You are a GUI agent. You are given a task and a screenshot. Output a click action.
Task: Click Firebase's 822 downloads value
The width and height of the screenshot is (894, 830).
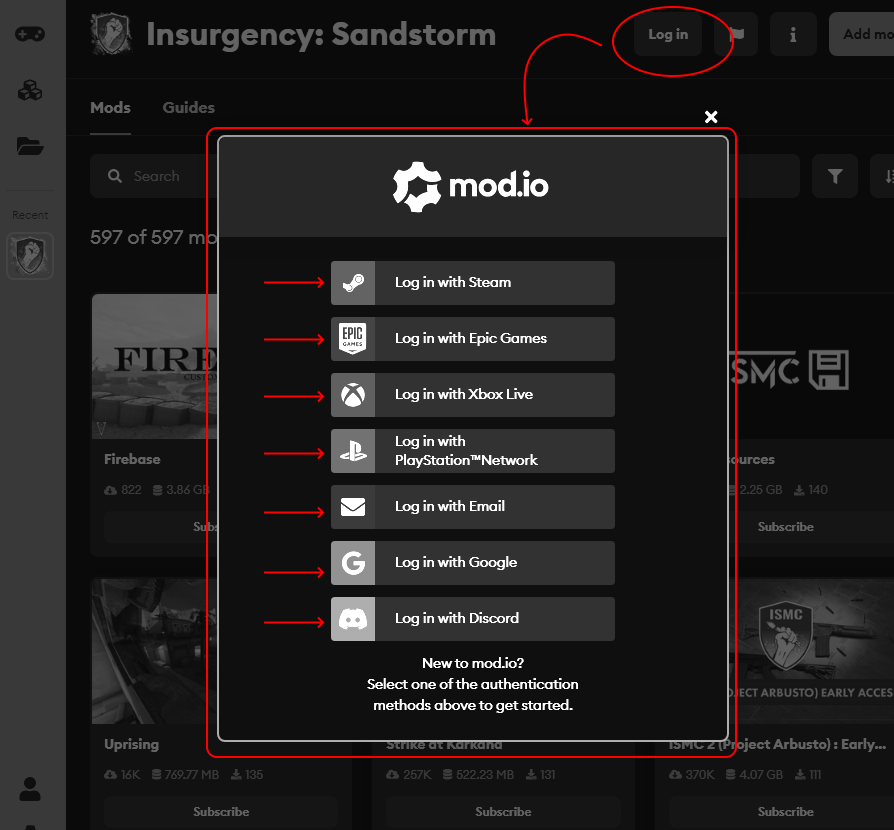[131, 490]
